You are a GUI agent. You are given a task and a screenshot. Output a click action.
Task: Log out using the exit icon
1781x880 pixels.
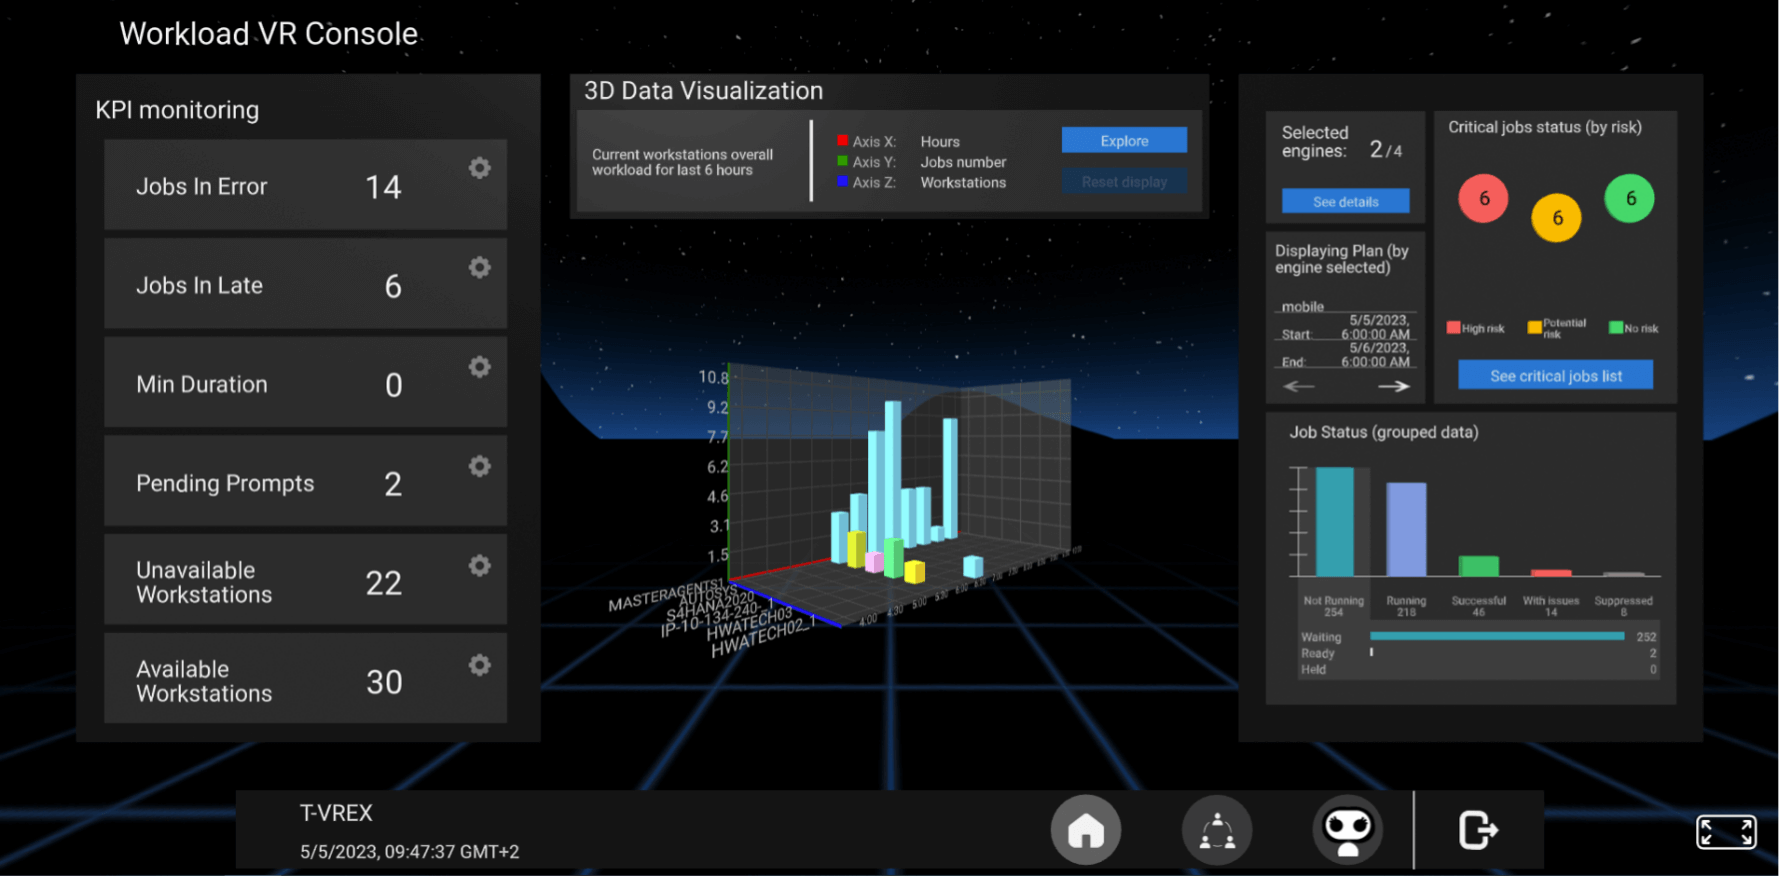pos(1477,830)
